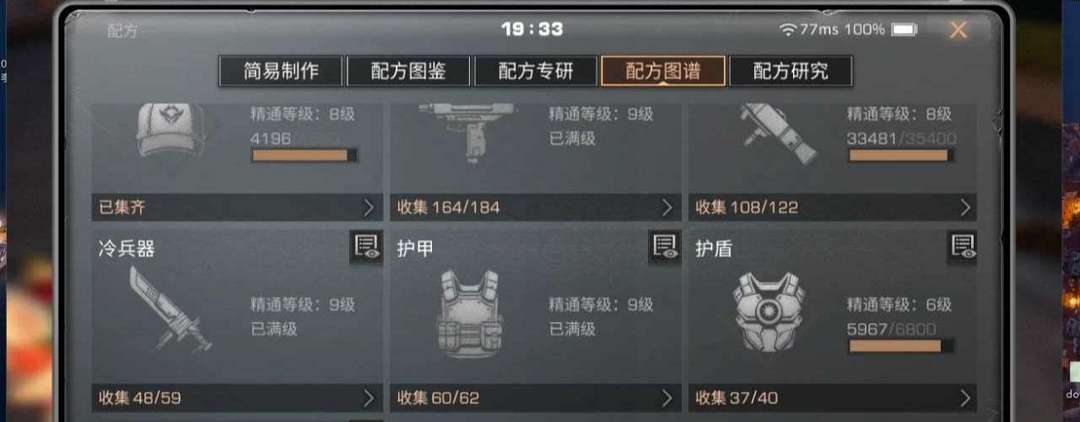Switch to the 配方研究 tab
Viewport: 1080px width, 422px height.
pos(791,71)
